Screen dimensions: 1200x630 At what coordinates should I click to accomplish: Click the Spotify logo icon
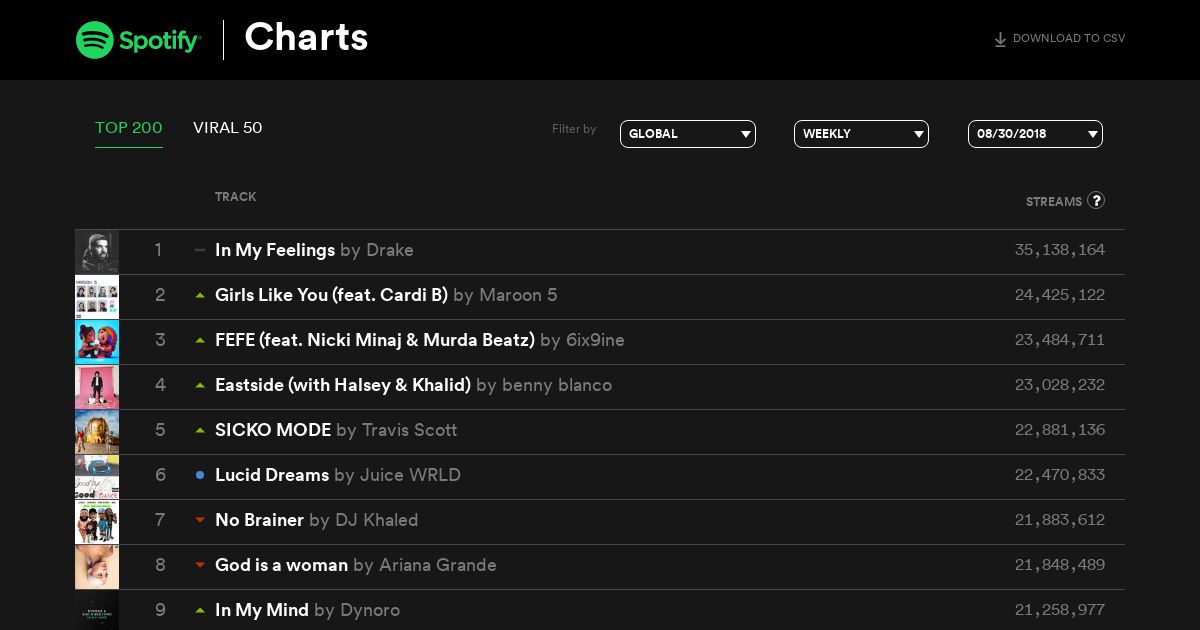(x=94, y=40)
